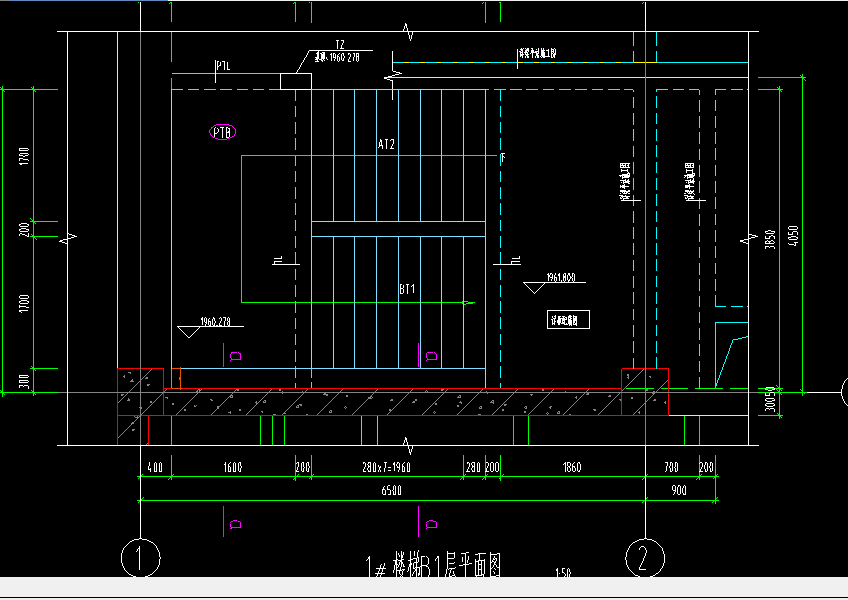Click the TZ column label
Screen dimensions: 848x600
click(340, 44)
